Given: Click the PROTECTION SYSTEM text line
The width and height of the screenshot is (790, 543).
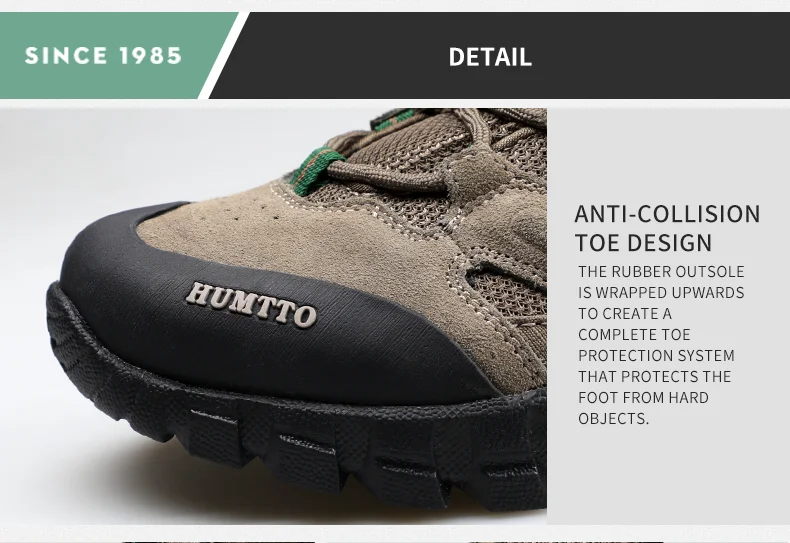Looking at the screenshot, I should pos(656,356).
